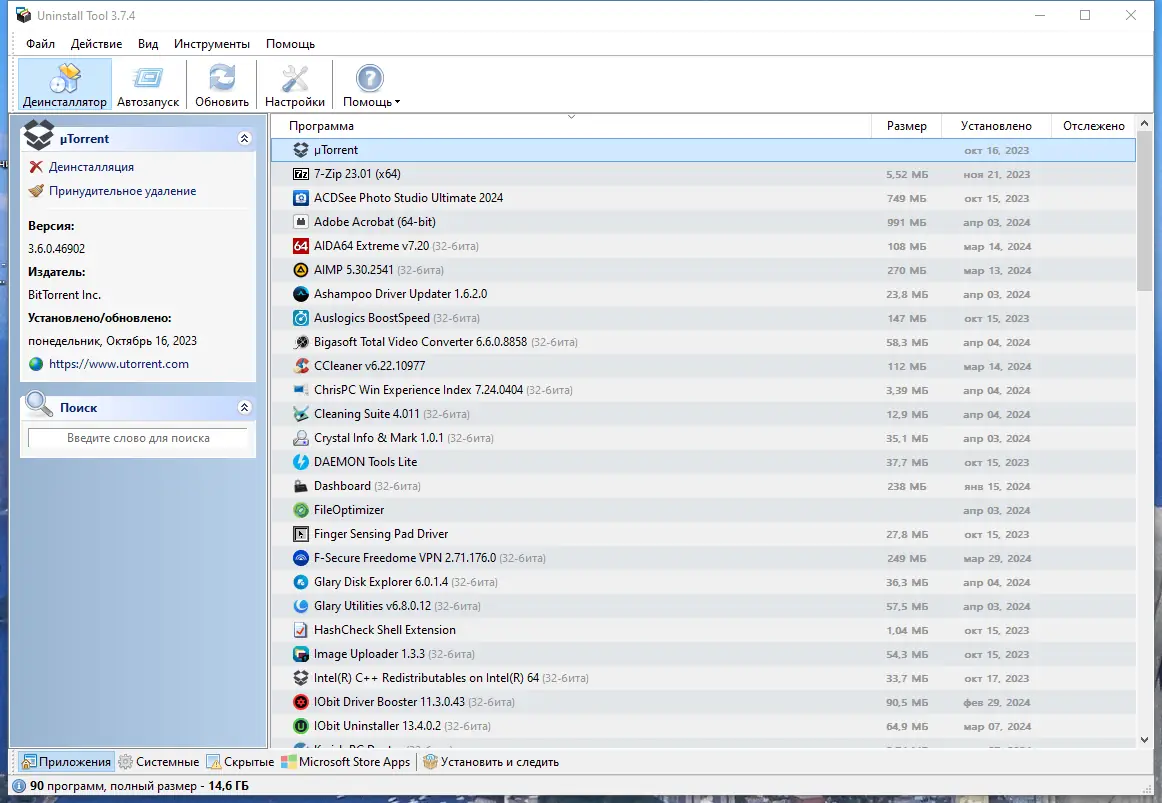Click the Cleaning Suite 4.011 icon

point(300,414)
